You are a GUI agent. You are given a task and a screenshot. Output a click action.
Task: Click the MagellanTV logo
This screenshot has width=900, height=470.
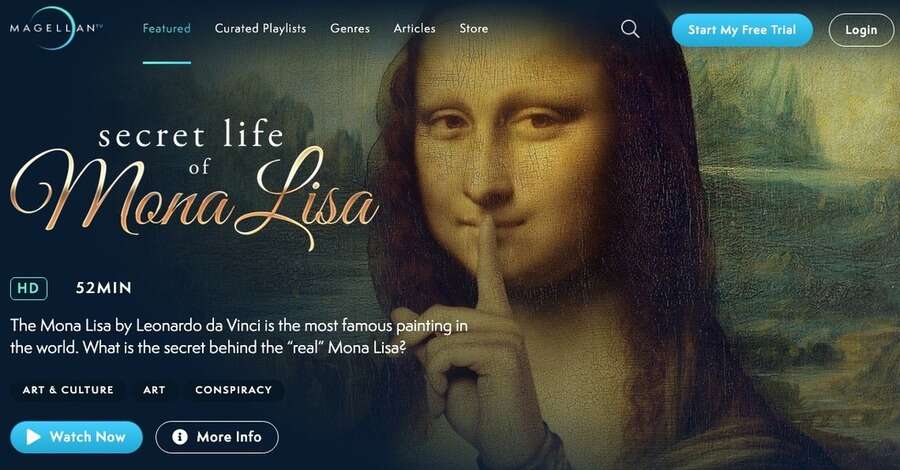pos(56,28)
